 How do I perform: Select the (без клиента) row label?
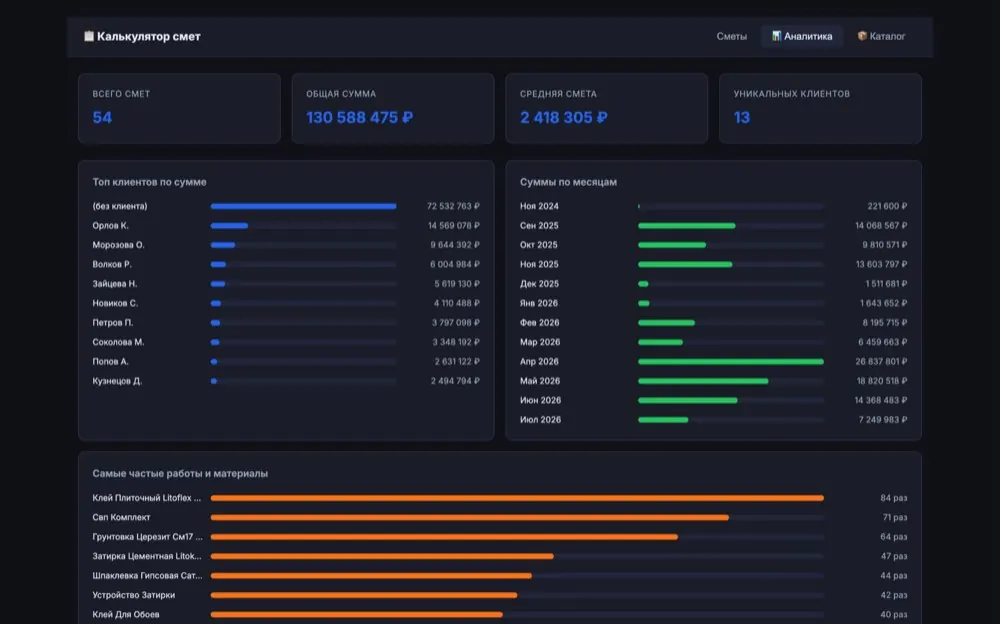tap(120, 206)
